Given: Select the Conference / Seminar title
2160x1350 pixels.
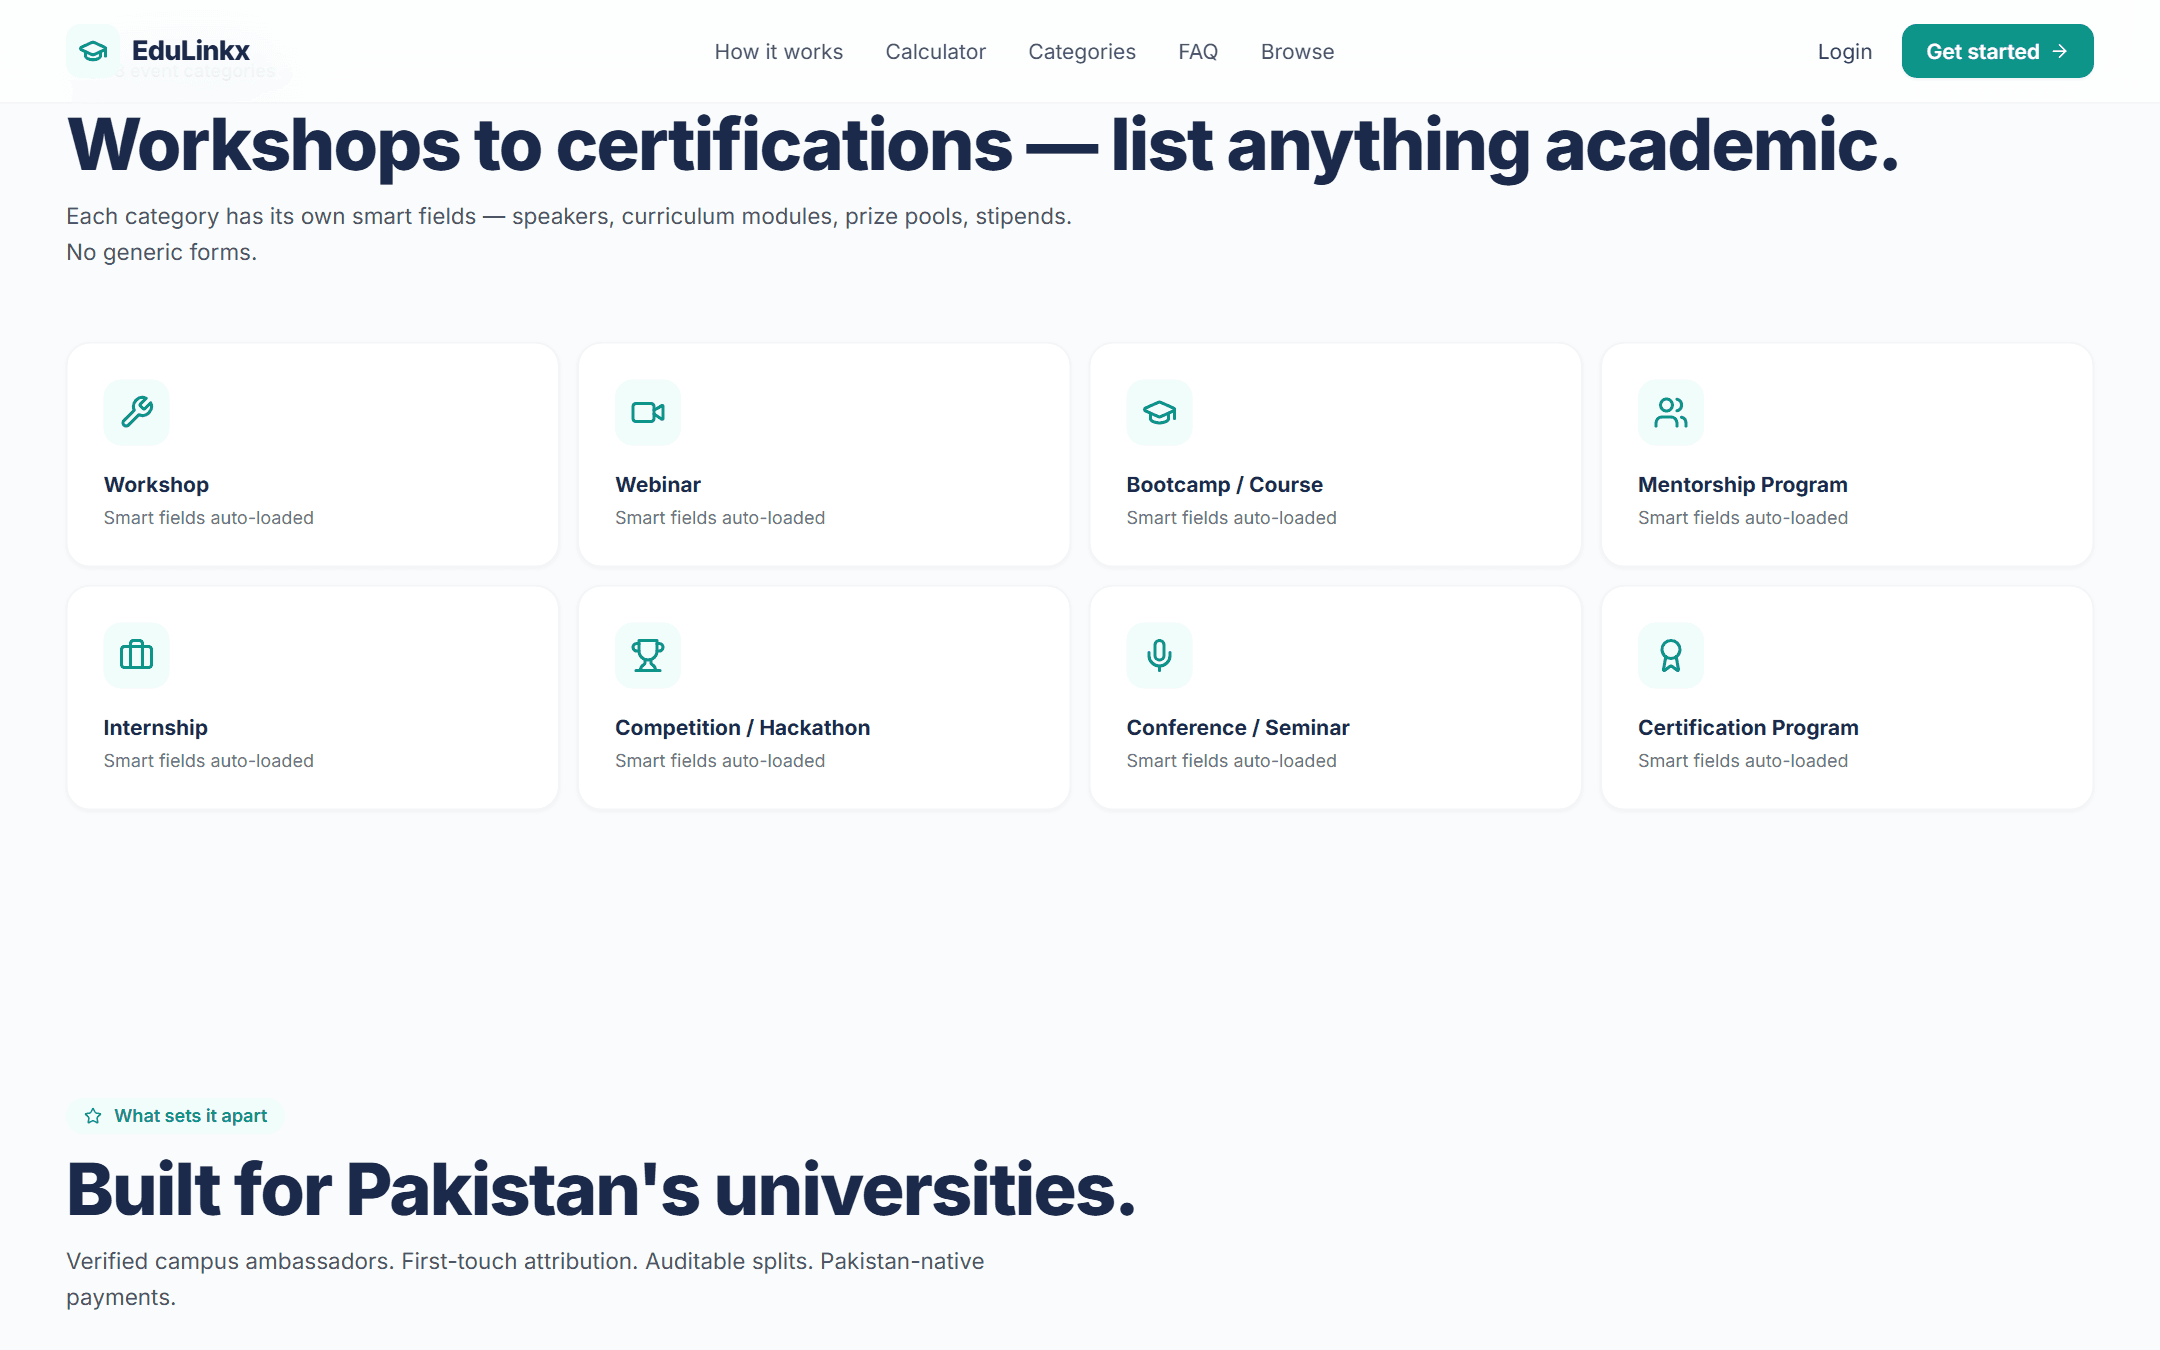Looking at the screenshot, I should pyautogui.click(x=1237, y=728).
